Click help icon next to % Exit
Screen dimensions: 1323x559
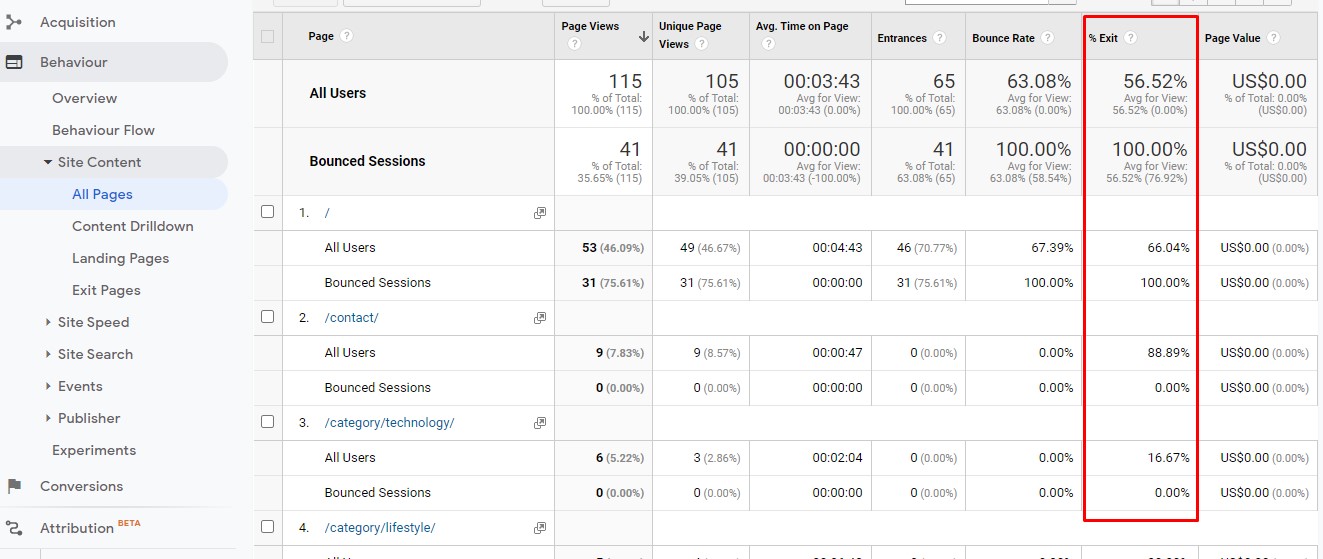1130,38
